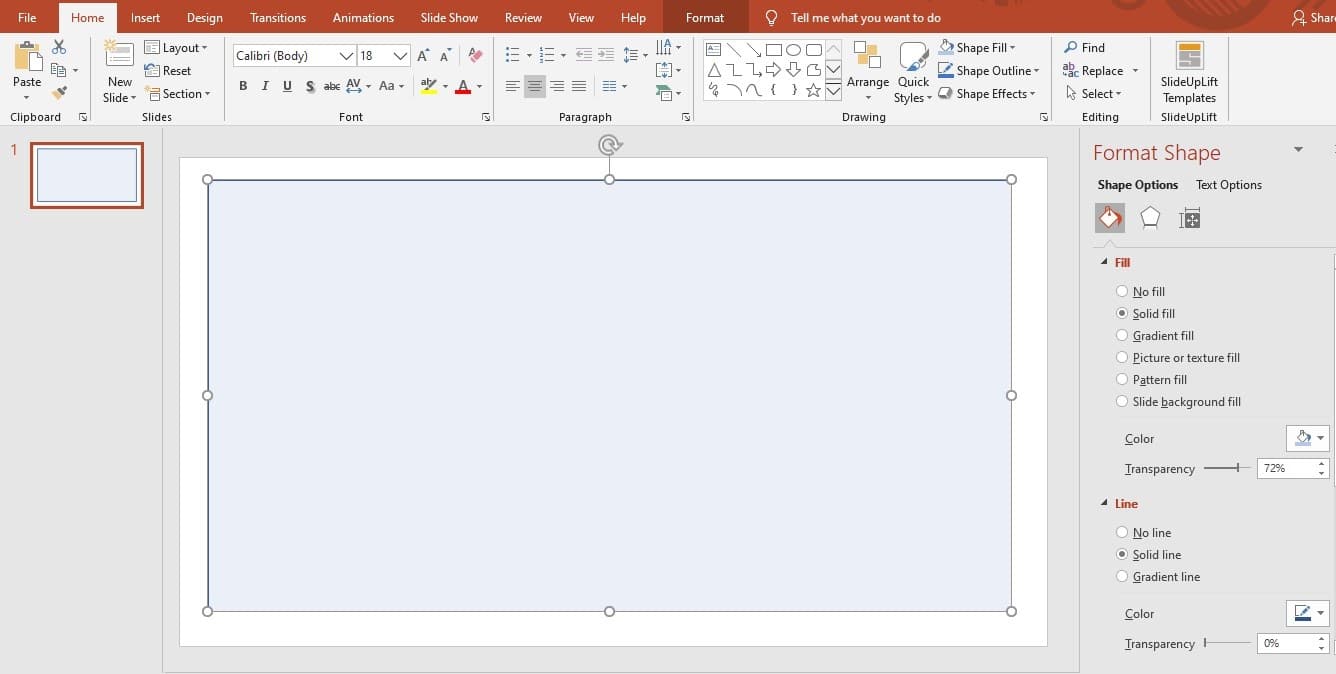Apply Italic formatting to text
Screen dimensions: 1336x674
pos(265,86)
